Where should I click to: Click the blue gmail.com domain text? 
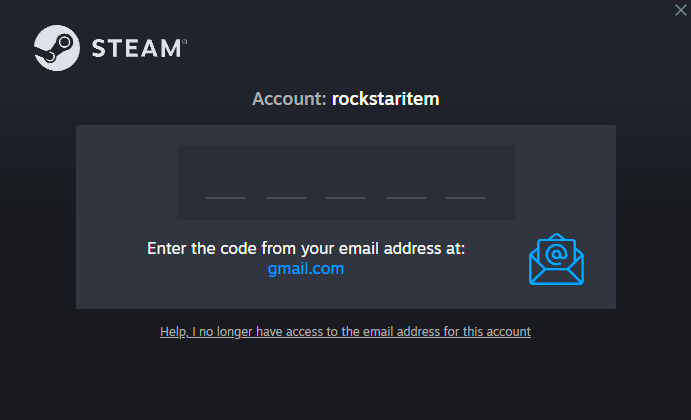[x=306, y=269]
